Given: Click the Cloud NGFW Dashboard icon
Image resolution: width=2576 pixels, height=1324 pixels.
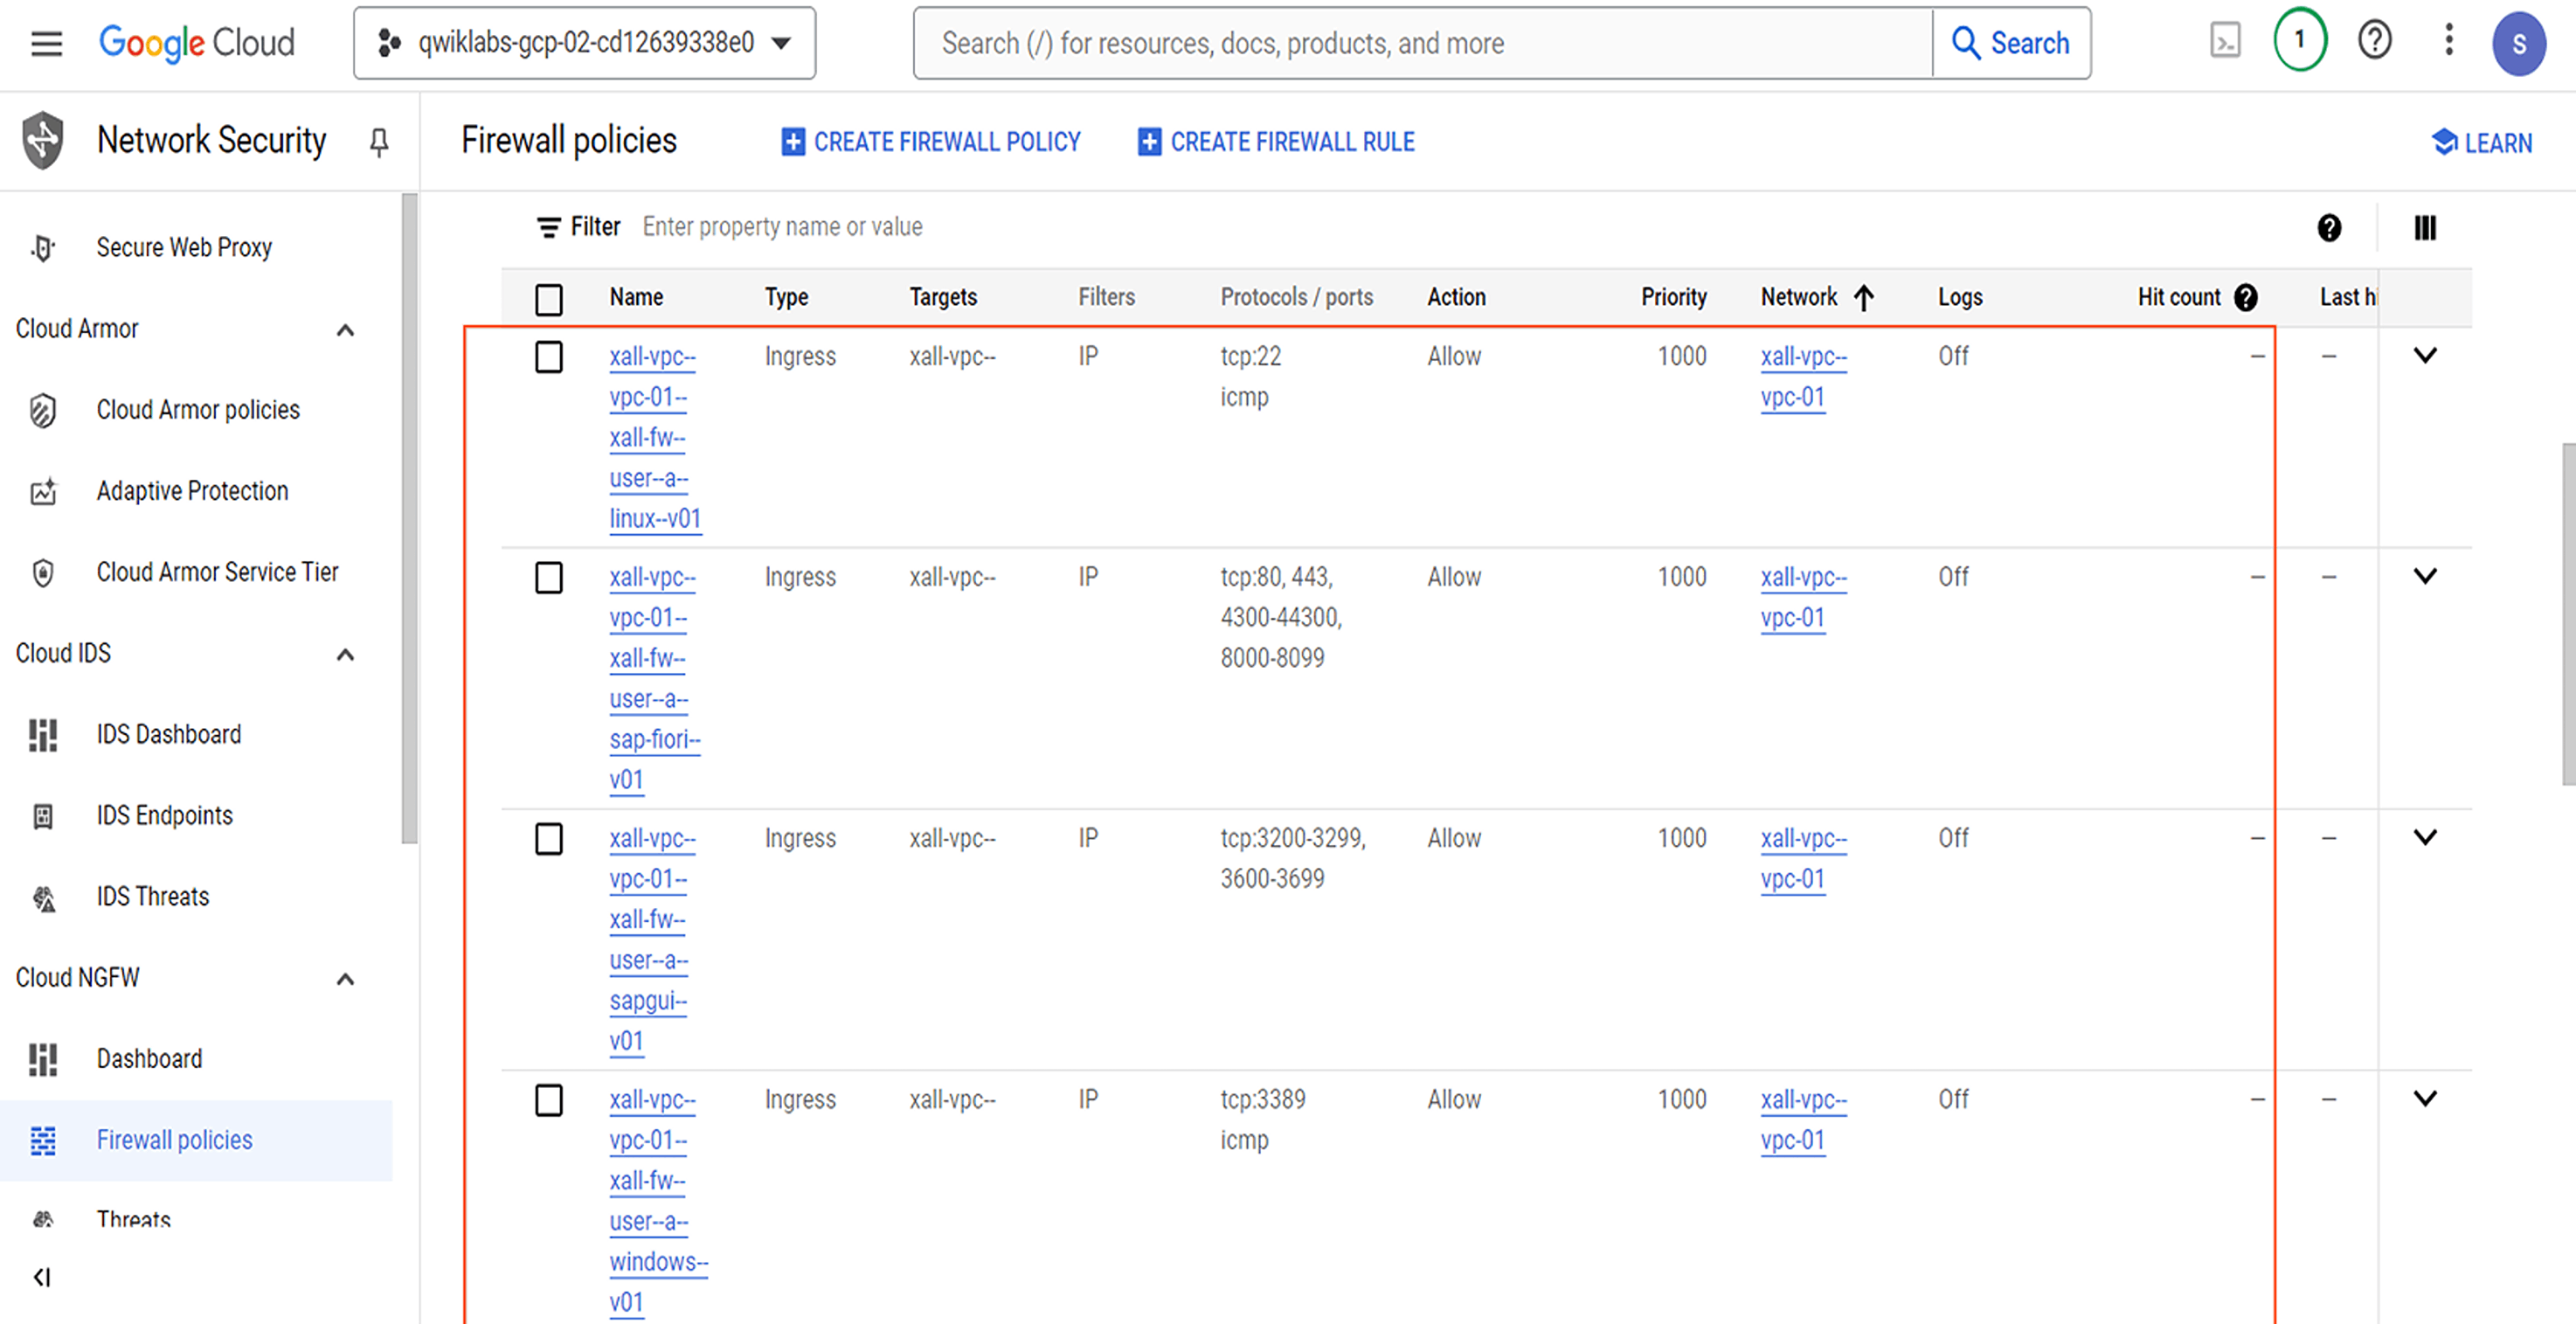Looking at the screenshot, I should [43, 1059].
